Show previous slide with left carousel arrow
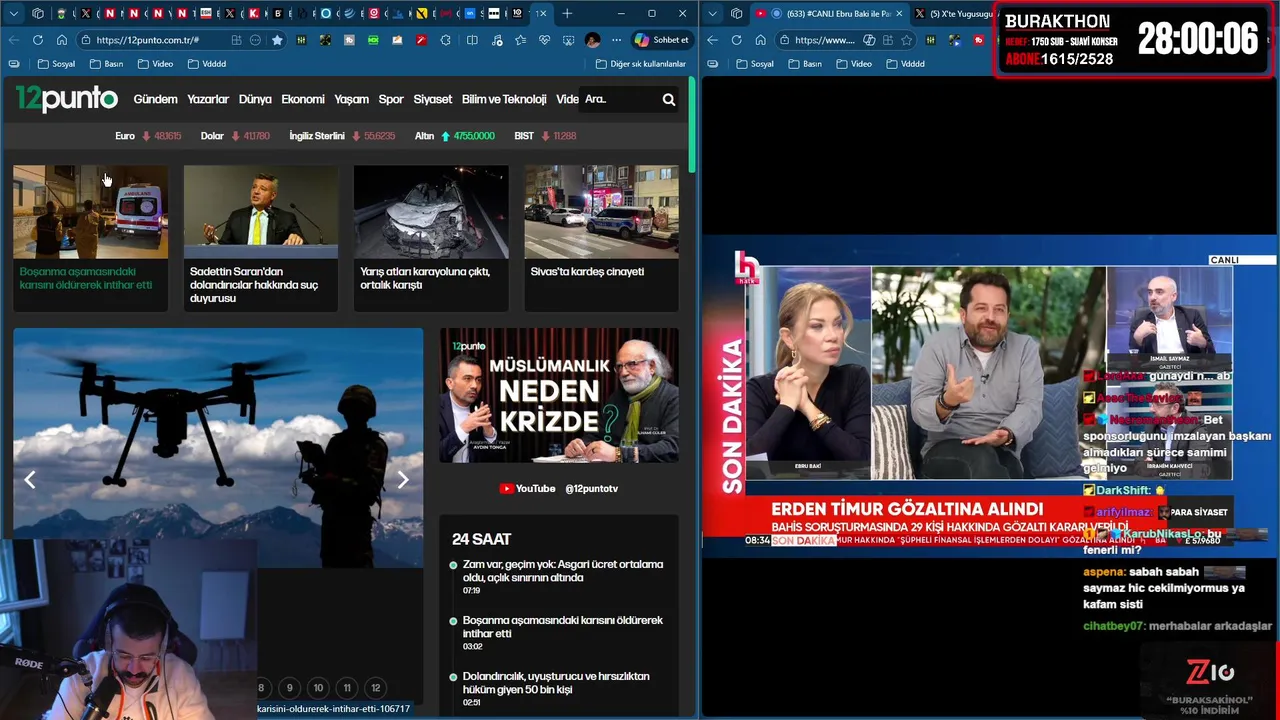This screenshot has height=720, width=1280. [x=30, y=480]
